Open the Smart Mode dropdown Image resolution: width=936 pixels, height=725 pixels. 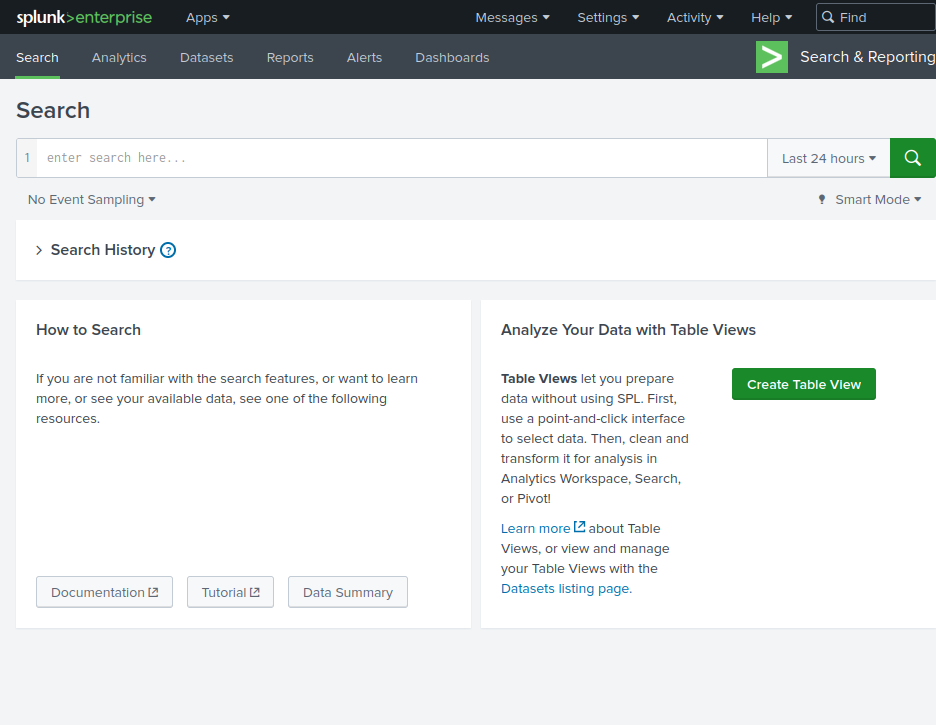[x=870, y=200]
